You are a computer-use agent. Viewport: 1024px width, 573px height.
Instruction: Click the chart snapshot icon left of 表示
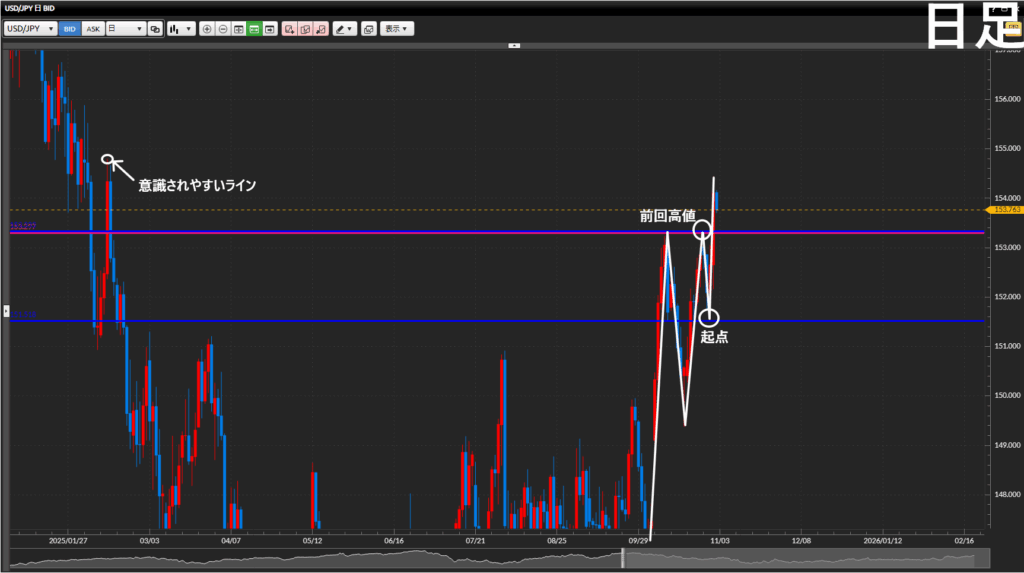pos(368,29)
